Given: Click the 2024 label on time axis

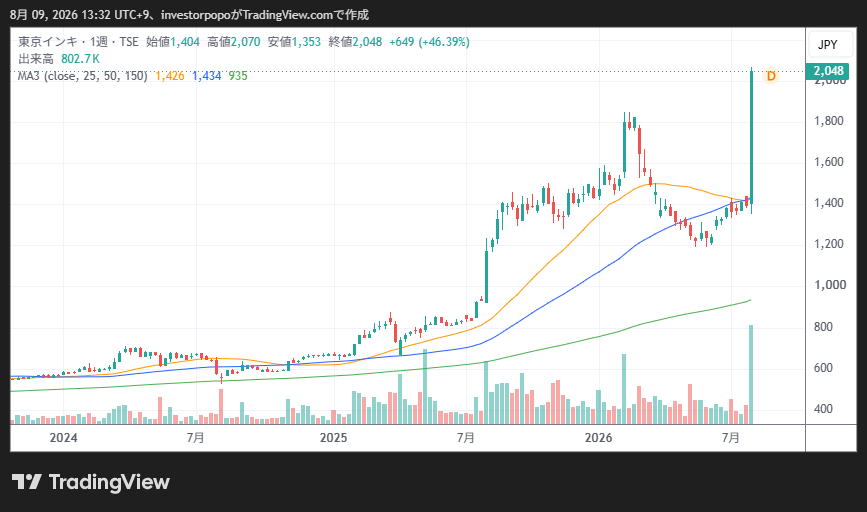Looking at the screenshot, I should (x=63, y=438).
